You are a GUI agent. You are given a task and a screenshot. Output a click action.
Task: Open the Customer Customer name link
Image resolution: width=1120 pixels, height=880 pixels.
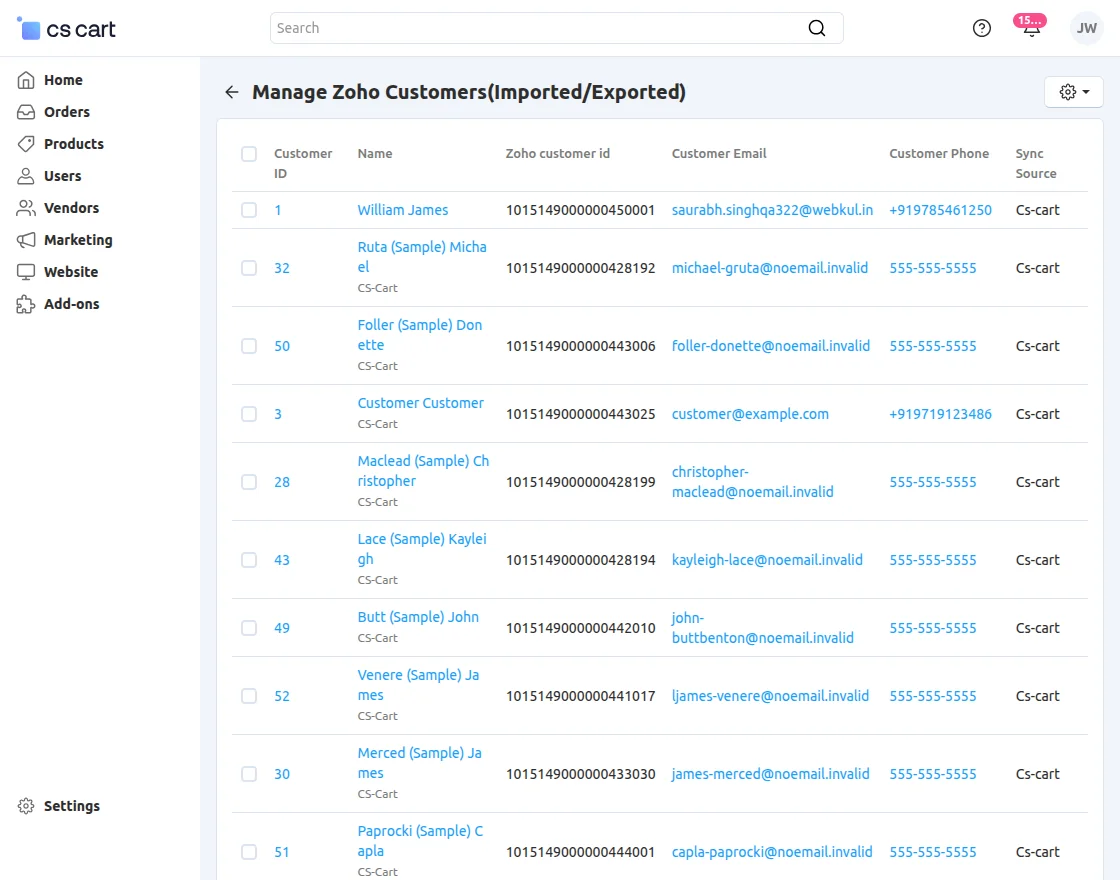point(421,403)
